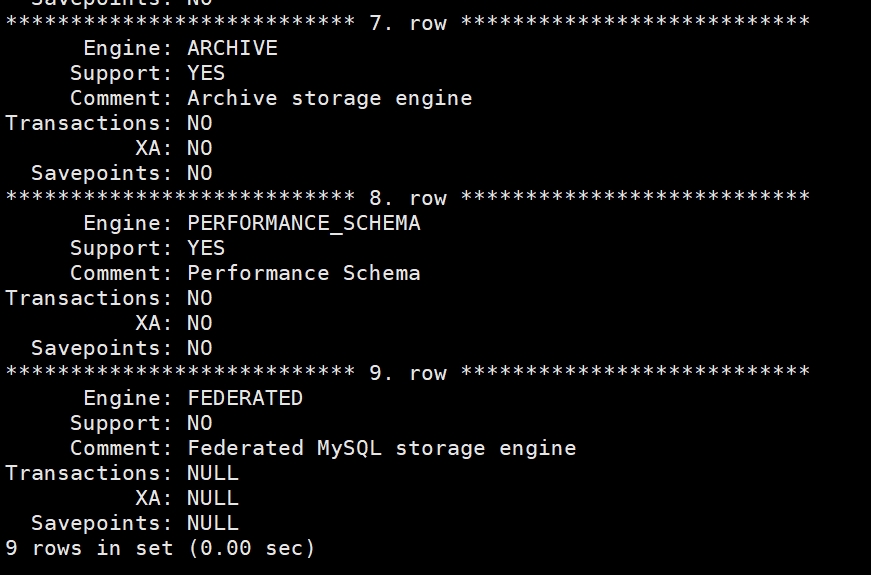Click 'Federated MySQL storage engine' comment

pos(382,449)
